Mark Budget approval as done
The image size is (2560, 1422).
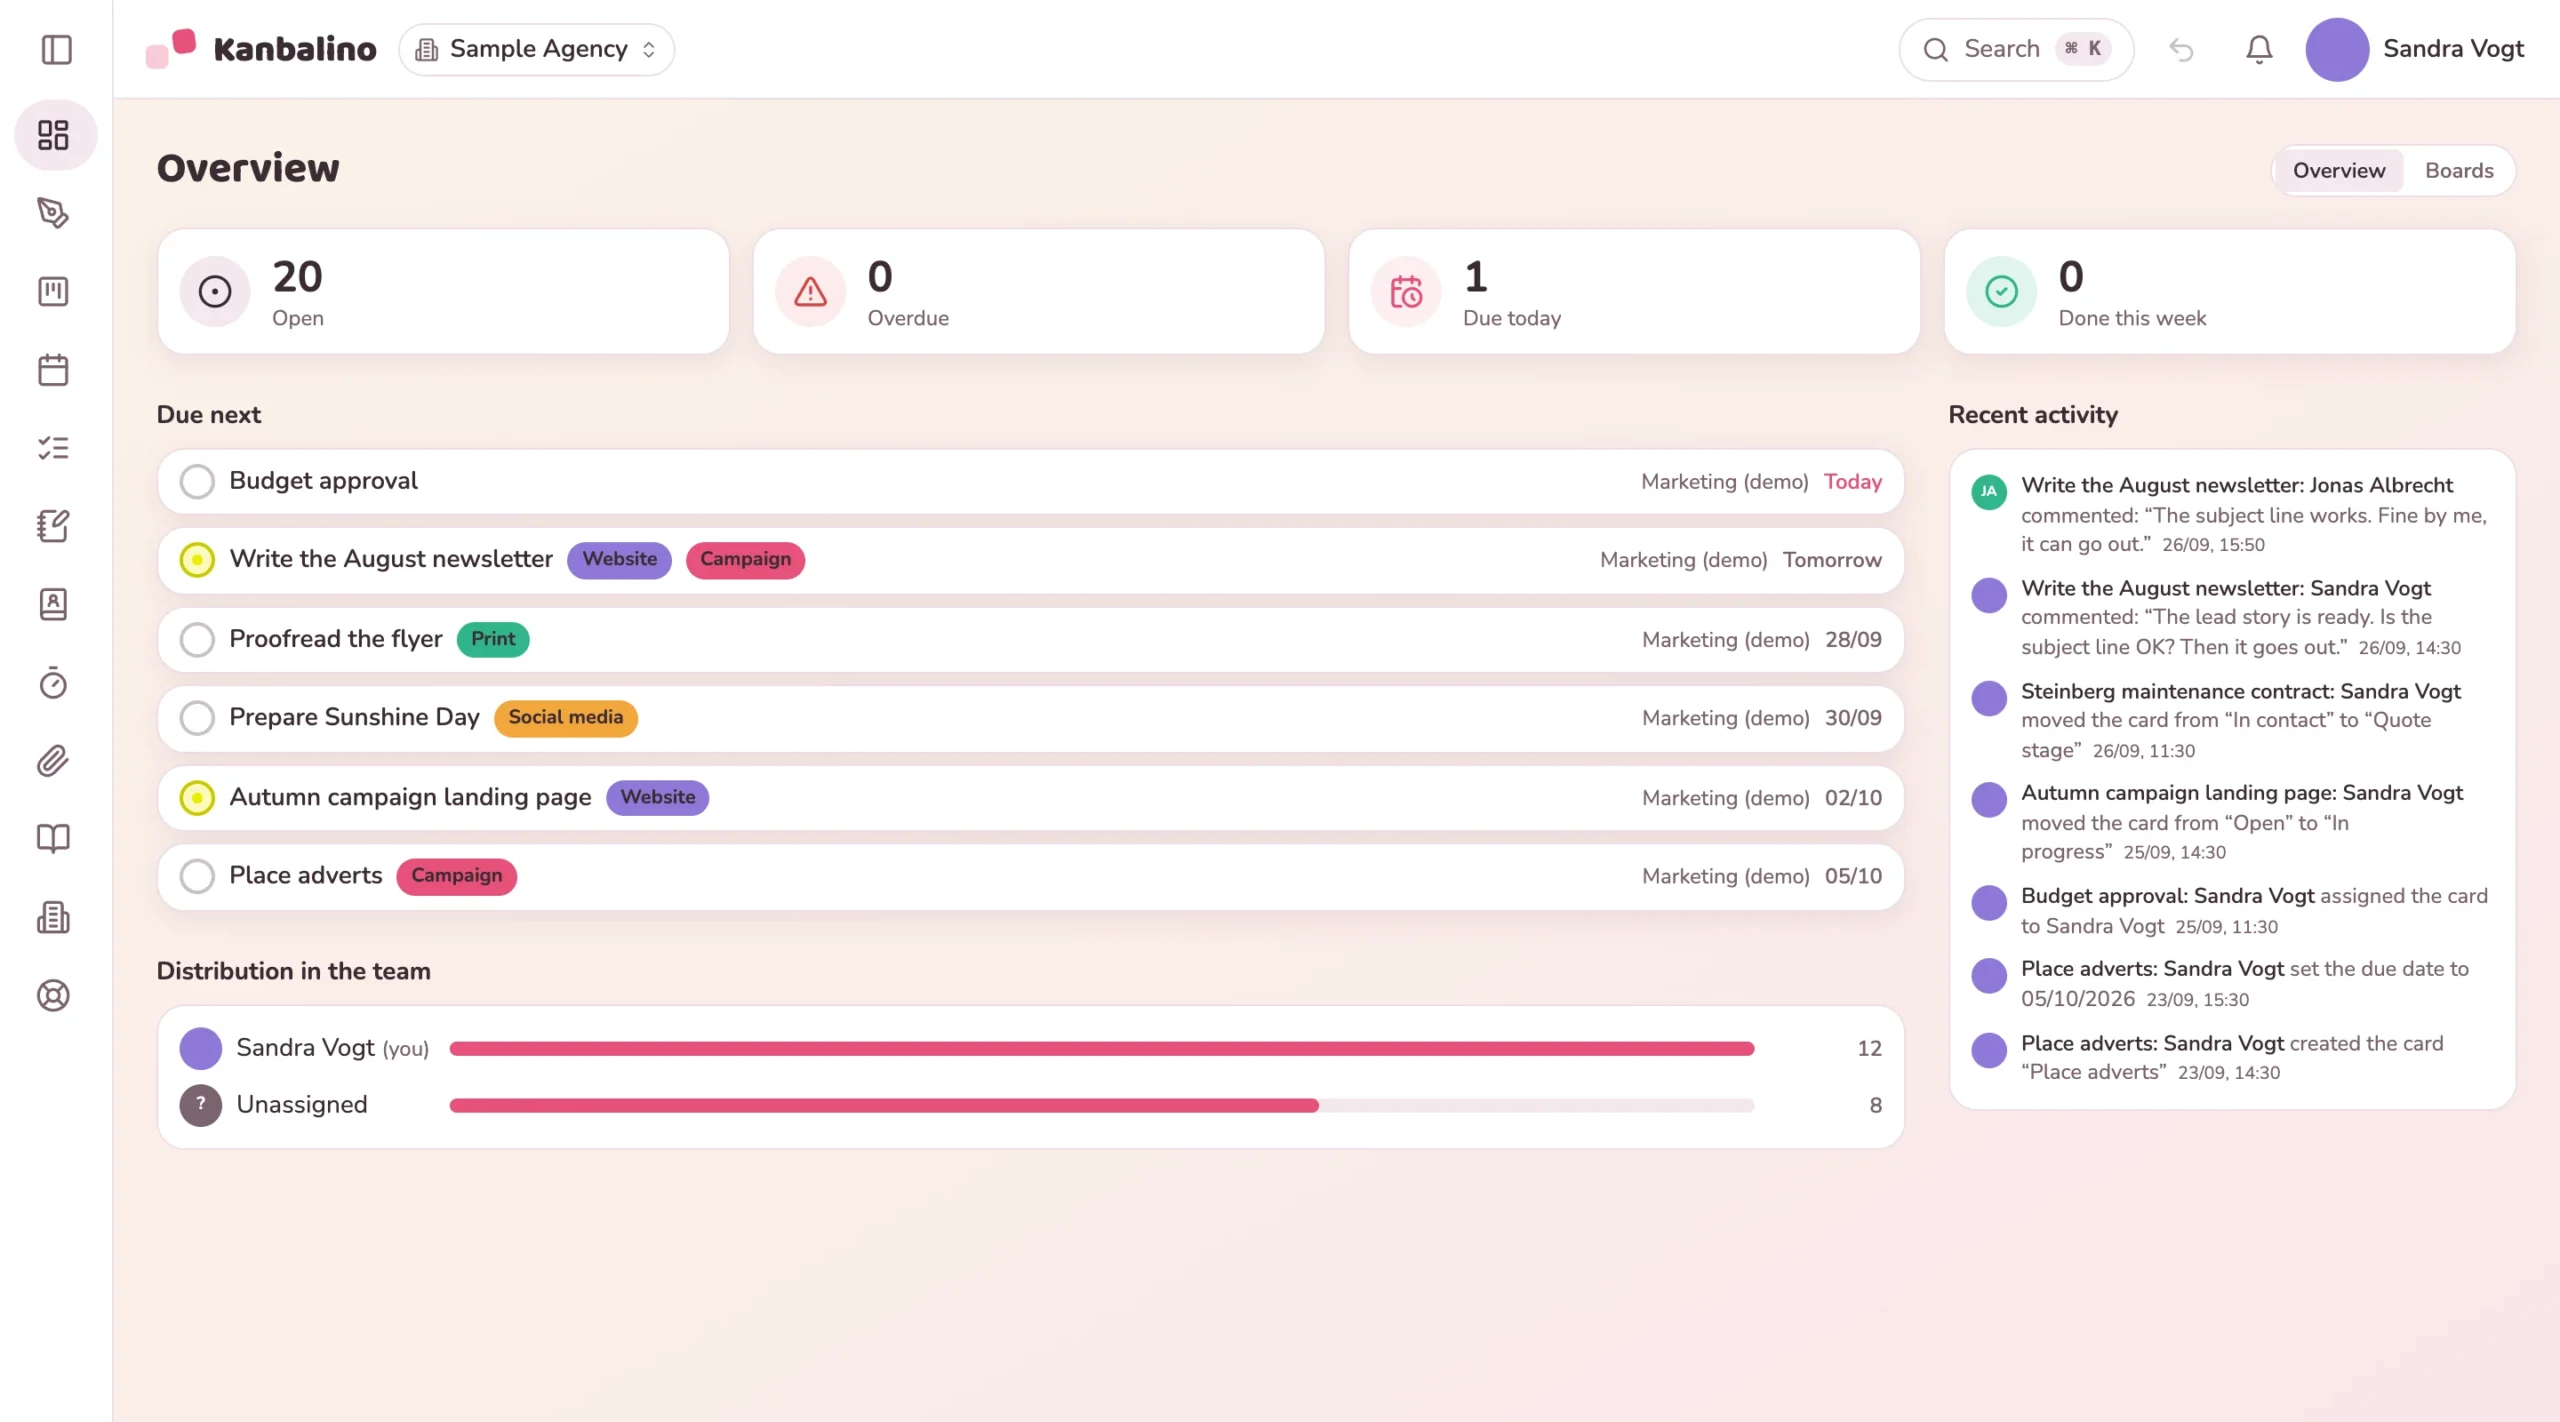click(197, 481)
